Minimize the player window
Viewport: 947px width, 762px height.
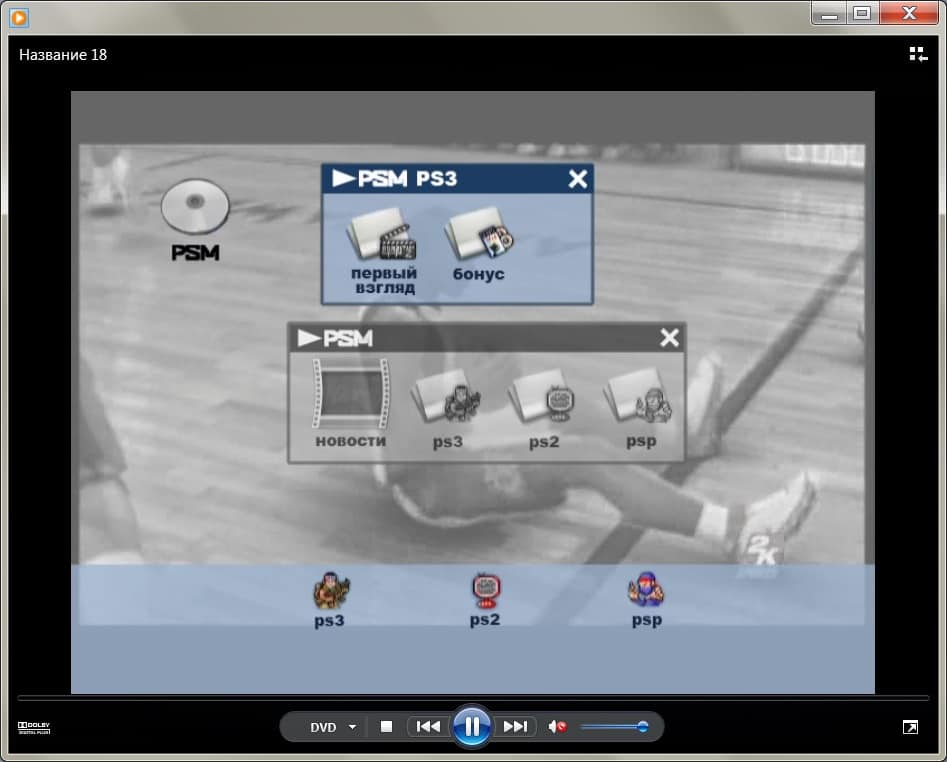829,13
